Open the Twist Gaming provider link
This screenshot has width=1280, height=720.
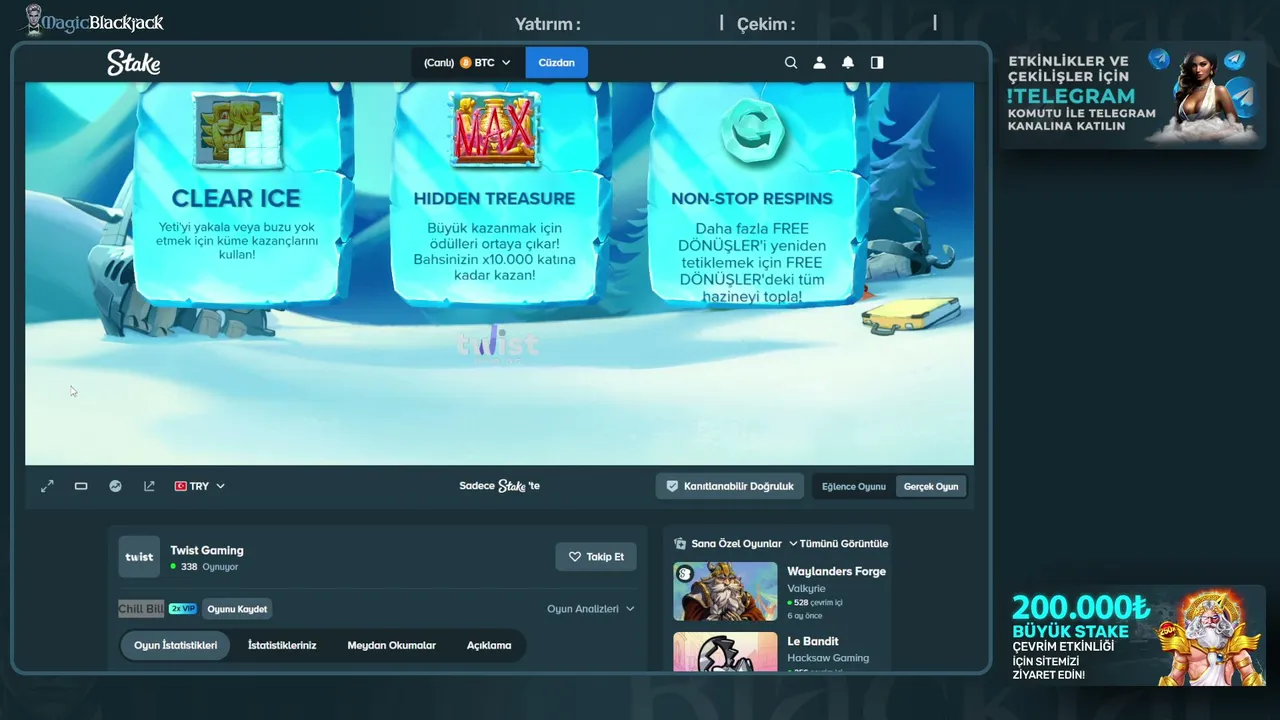tap(207, 550)
